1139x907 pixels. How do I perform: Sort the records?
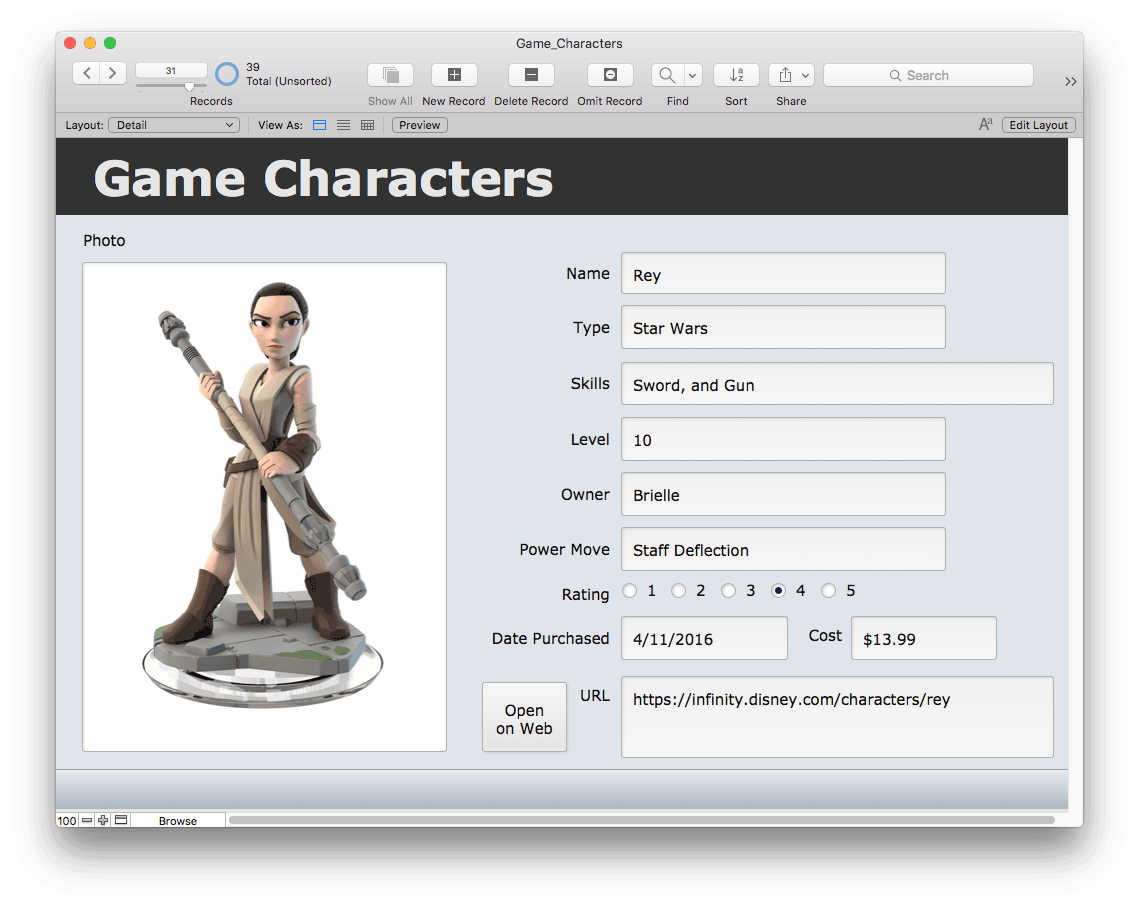736,74
